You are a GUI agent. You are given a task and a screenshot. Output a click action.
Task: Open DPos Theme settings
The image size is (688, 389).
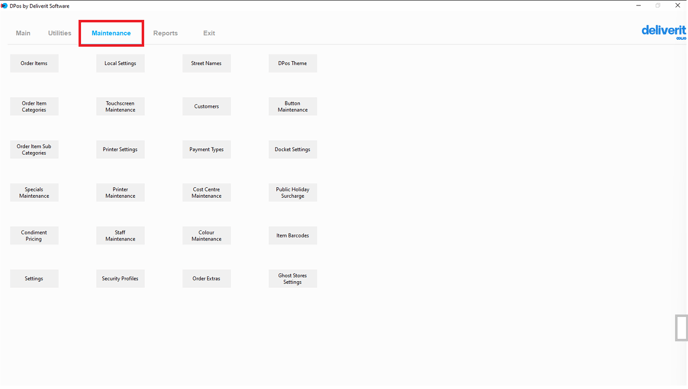coord(293,63)
